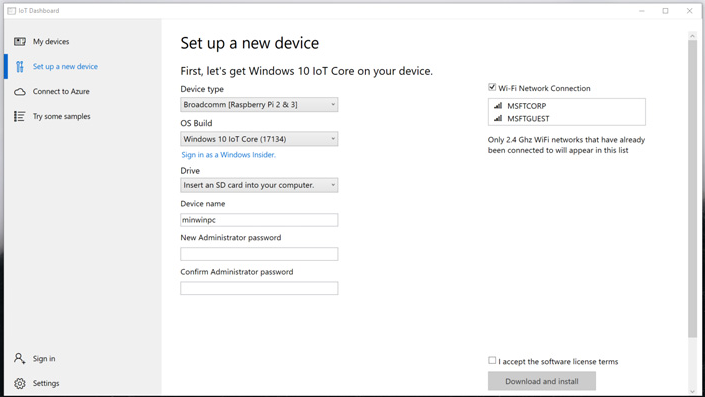Click the New Administrator password field
The width and height of the screenshot is (705, 397).
click(x=259, y=254)
